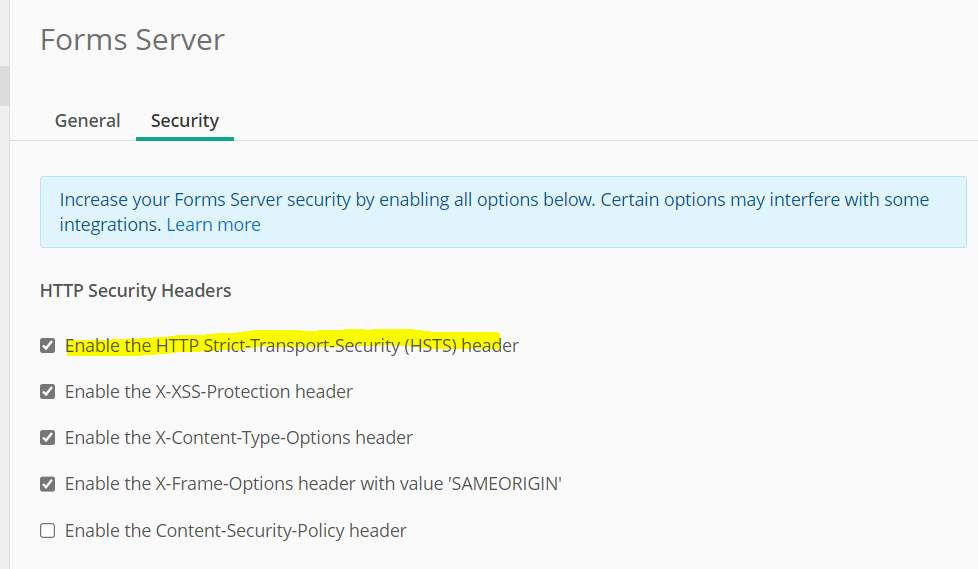Click the left sidebar strip below the thumb
Image resolution: width=978 pixels, height=569 pixels.
pos(4,337)
